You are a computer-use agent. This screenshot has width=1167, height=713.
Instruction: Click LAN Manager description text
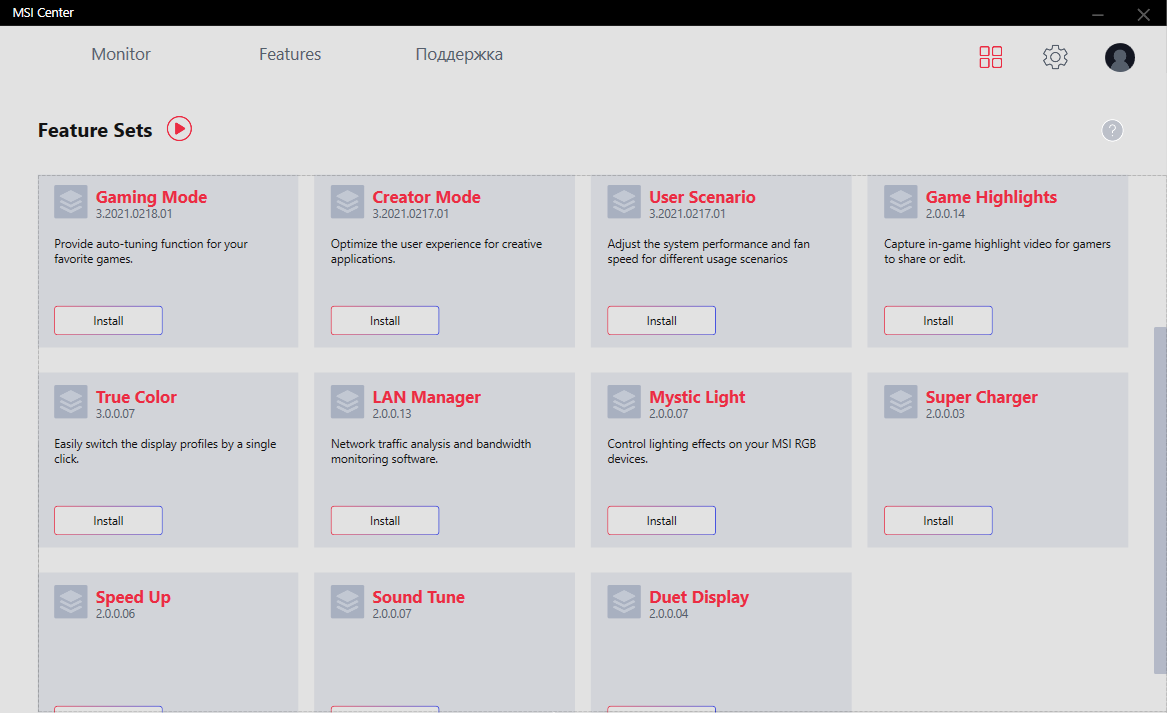(431, 452)
